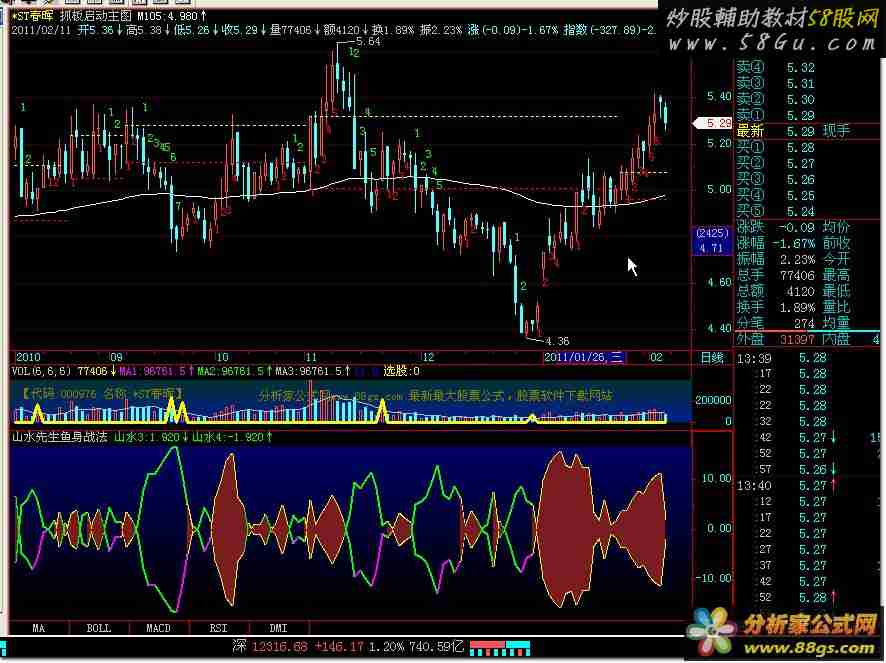Click the 选股:0 stock selection label

pos(402,371)
